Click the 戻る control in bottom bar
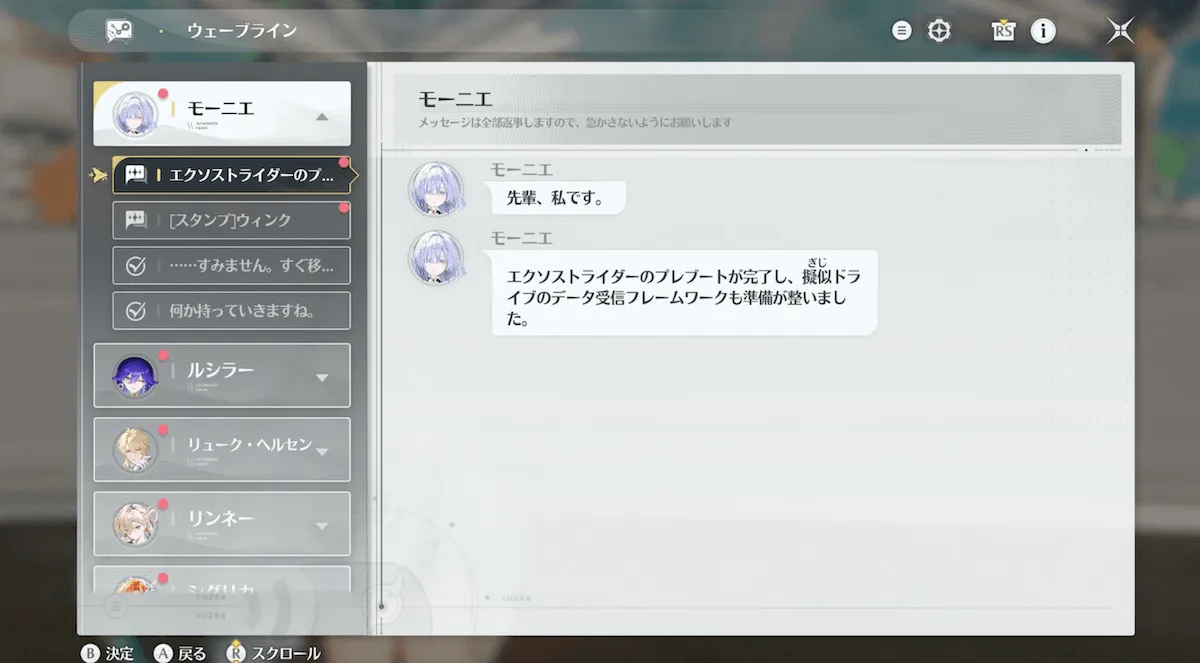 (x=180, y=652)
